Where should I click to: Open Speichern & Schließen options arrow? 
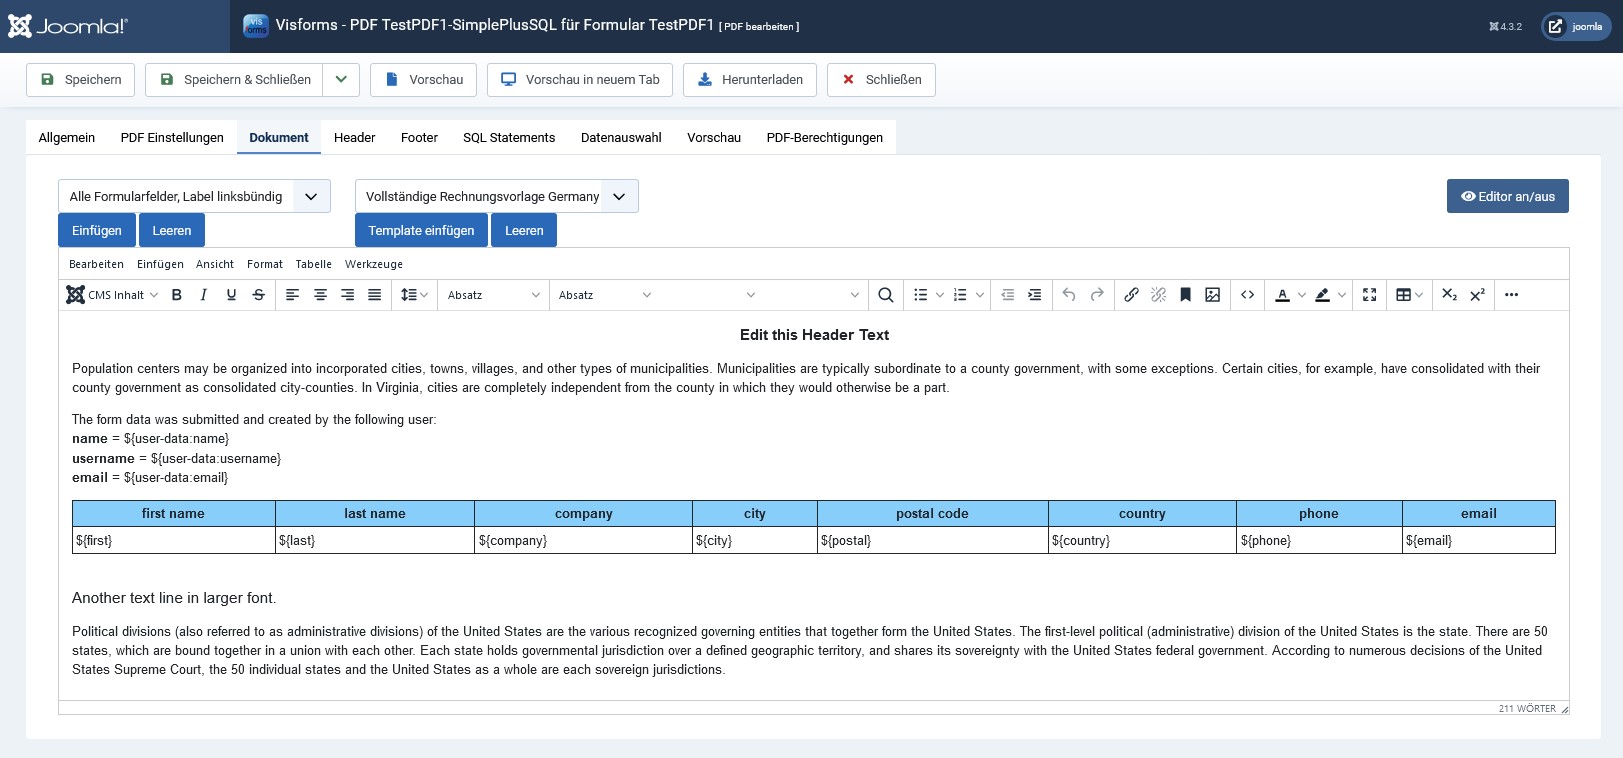point(341,80)
